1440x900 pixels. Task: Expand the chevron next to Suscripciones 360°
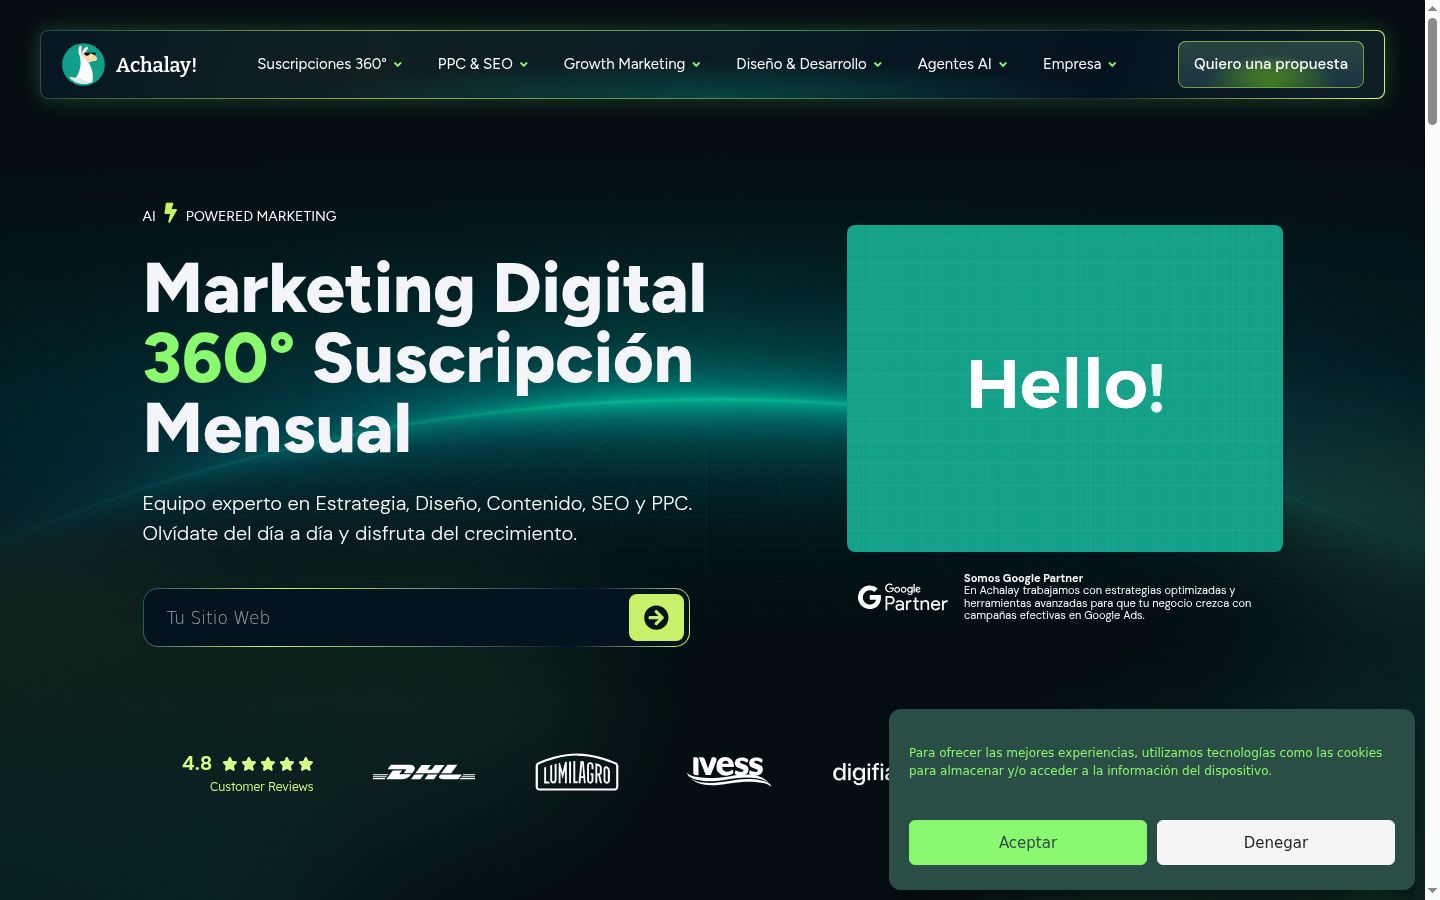397,64
